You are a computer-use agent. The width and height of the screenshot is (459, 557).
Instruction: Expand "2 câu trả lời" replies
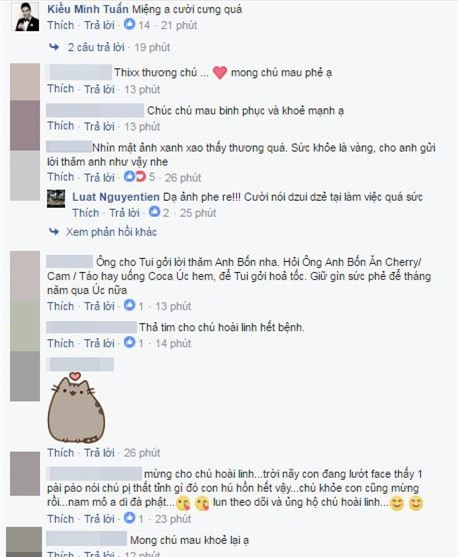click(96, 47)
